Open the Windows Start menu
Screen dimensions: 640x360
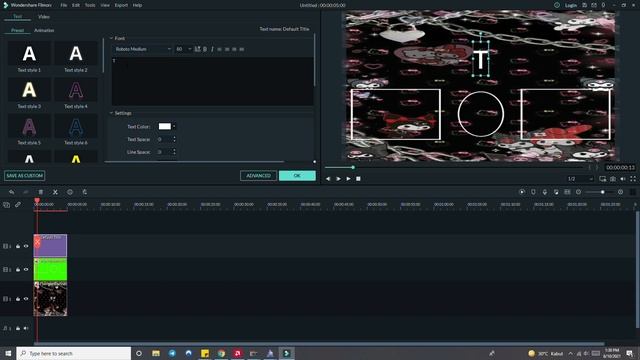pos(8,353)
